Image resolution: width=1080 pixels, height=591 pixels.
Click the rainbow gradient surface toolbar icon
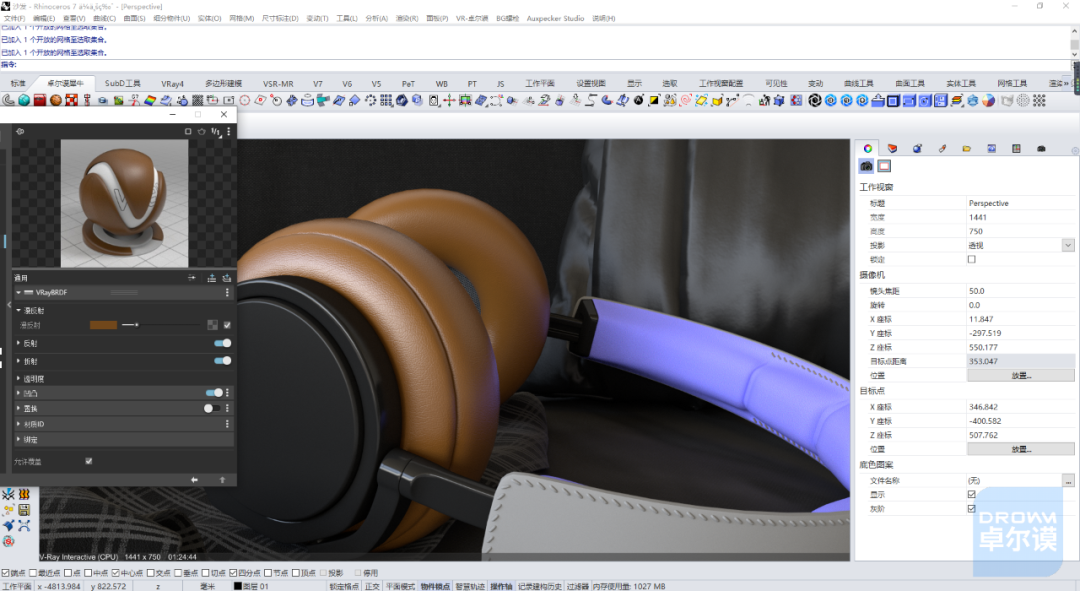150,101
